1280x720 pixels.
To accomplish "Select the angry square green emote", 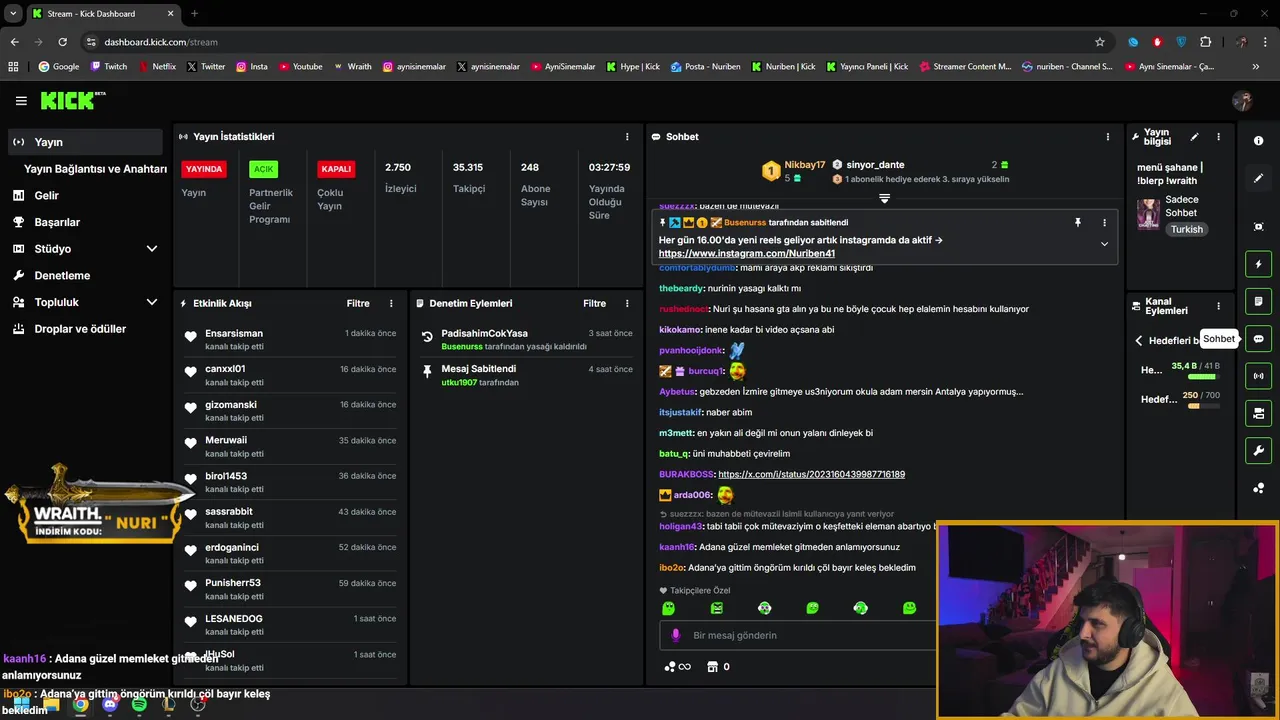I will click(716, 608).
